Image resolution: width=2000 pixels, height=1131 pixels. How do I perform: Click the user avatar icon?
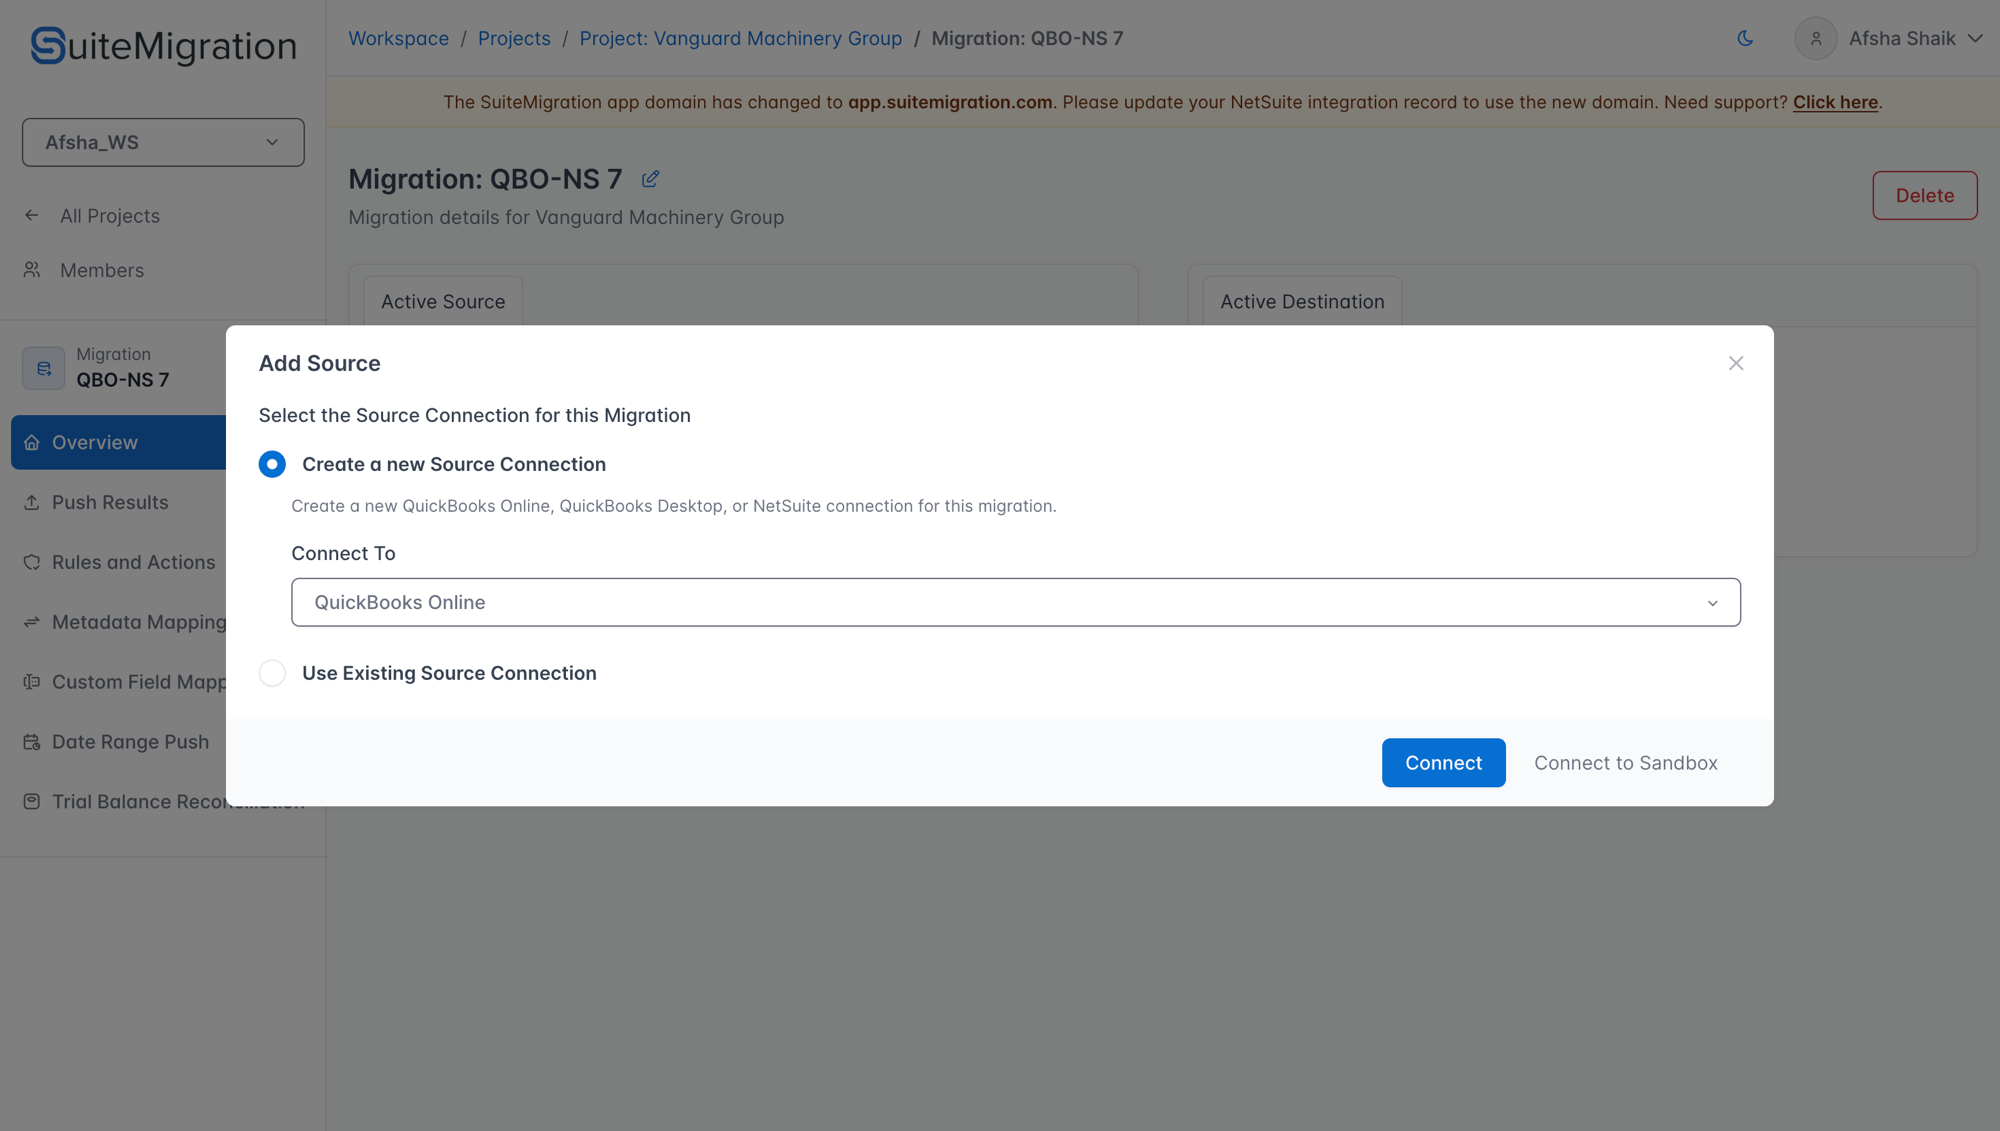click(x=1816, y=38)
